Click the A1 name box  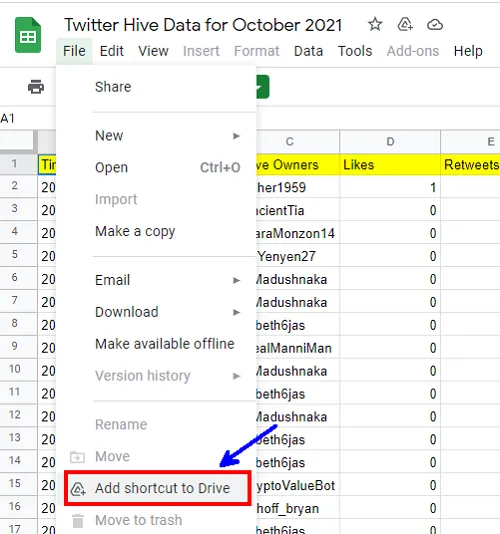[x=8, y=119]
